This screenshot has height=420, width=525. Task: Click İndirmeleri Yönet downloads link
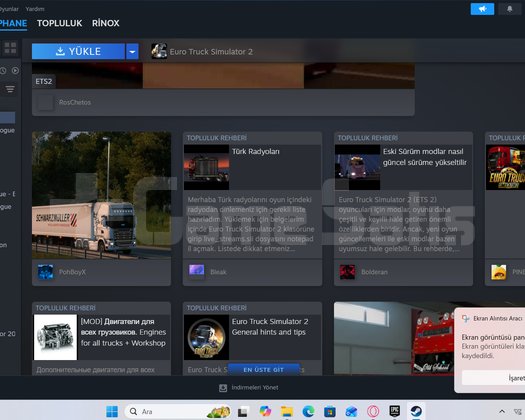click(x=255, y=388)
